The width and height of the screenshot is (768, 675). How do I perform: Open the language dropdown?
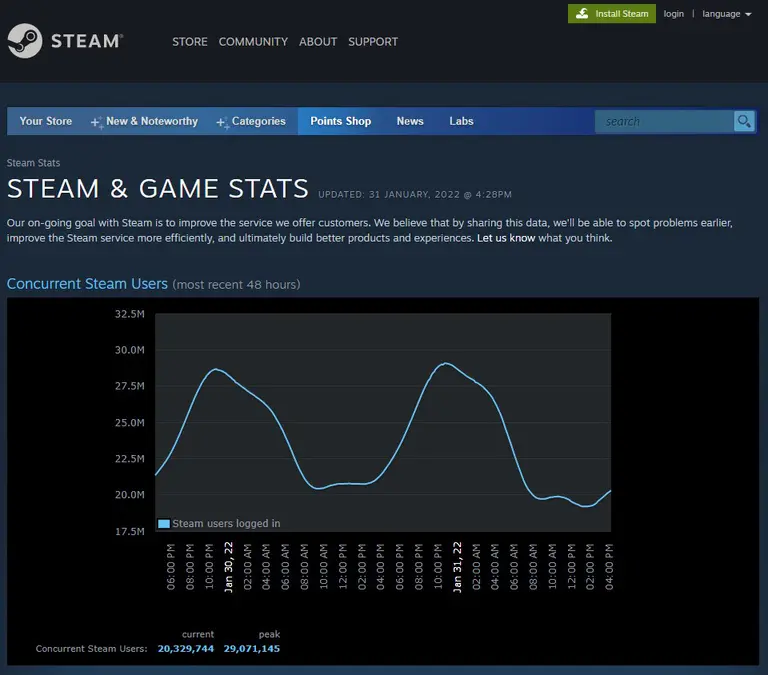726,14
